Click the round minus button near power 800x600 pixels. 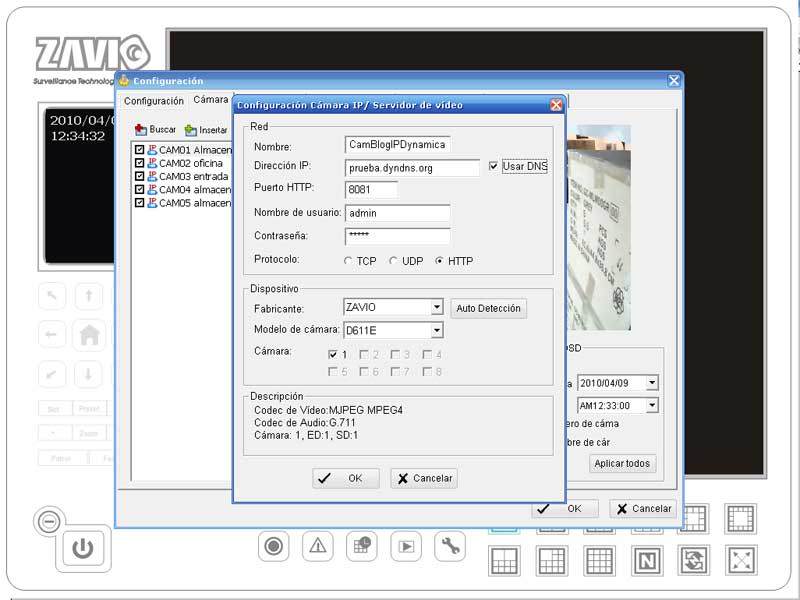(x=49, y=522)
